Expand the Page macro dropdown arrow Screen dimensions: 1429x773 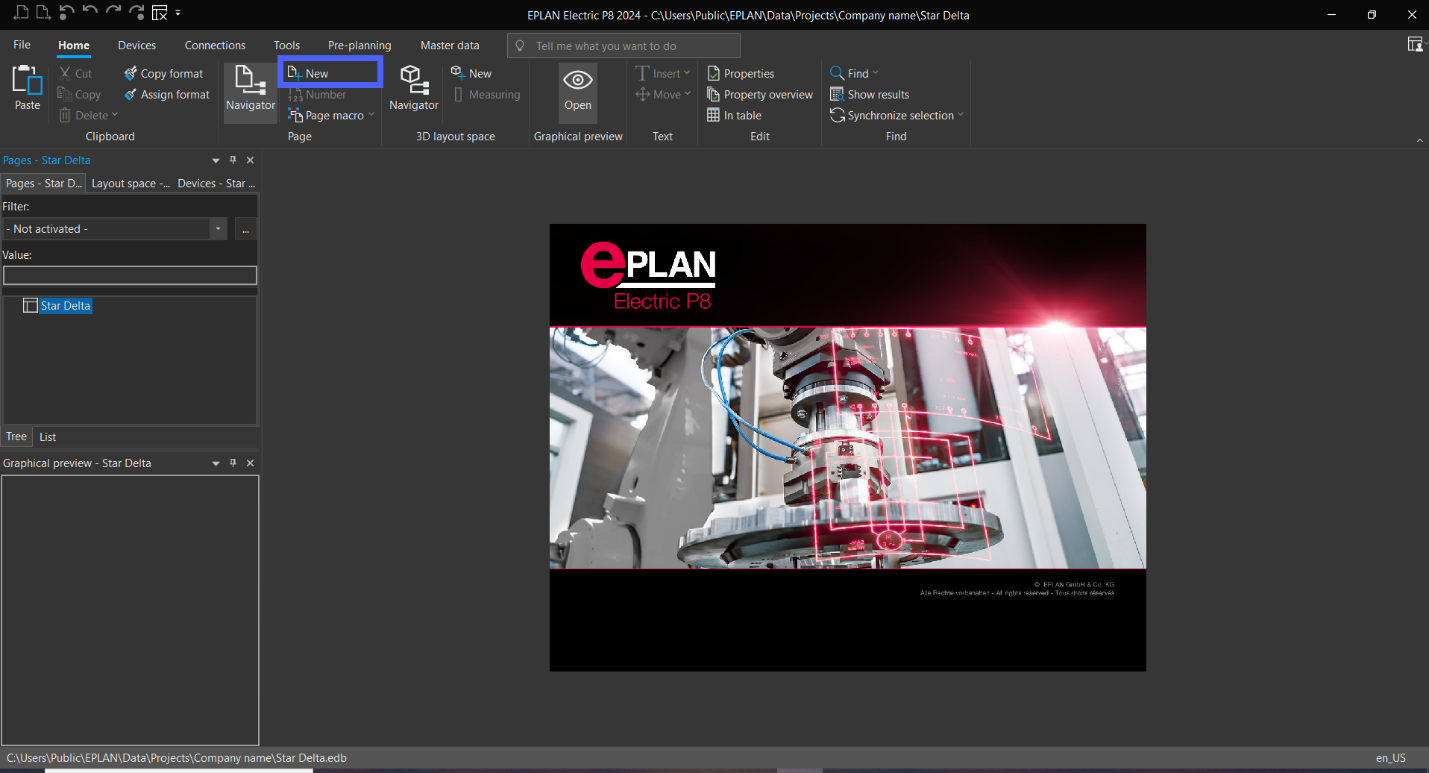pos(371,115)
